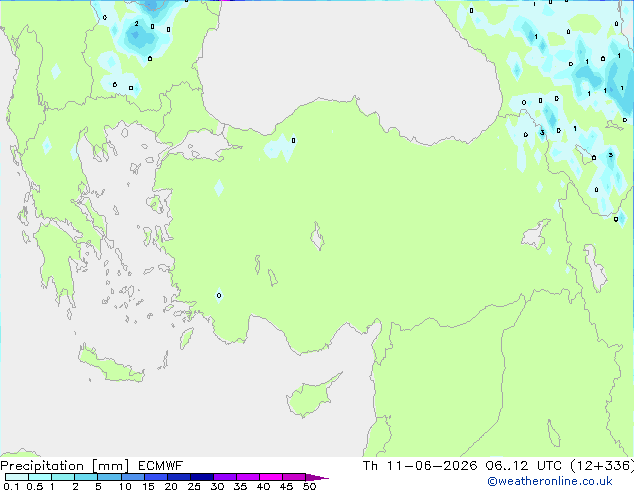Viewport: 634px width, 490px height.
Task: Click the '45' legend scale label
Action: (x=286, y=486)
